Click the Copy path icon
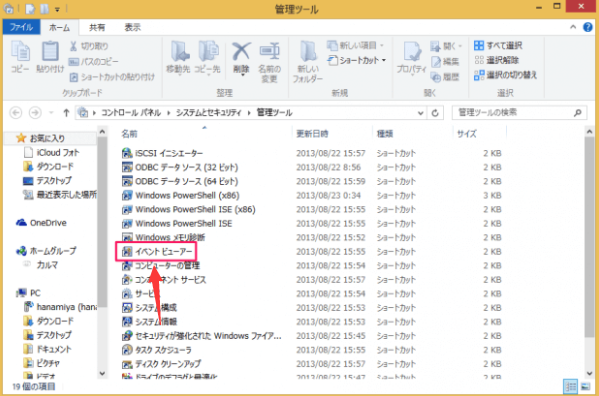This screenshot has width=599, height=396. tap(73, 61)
